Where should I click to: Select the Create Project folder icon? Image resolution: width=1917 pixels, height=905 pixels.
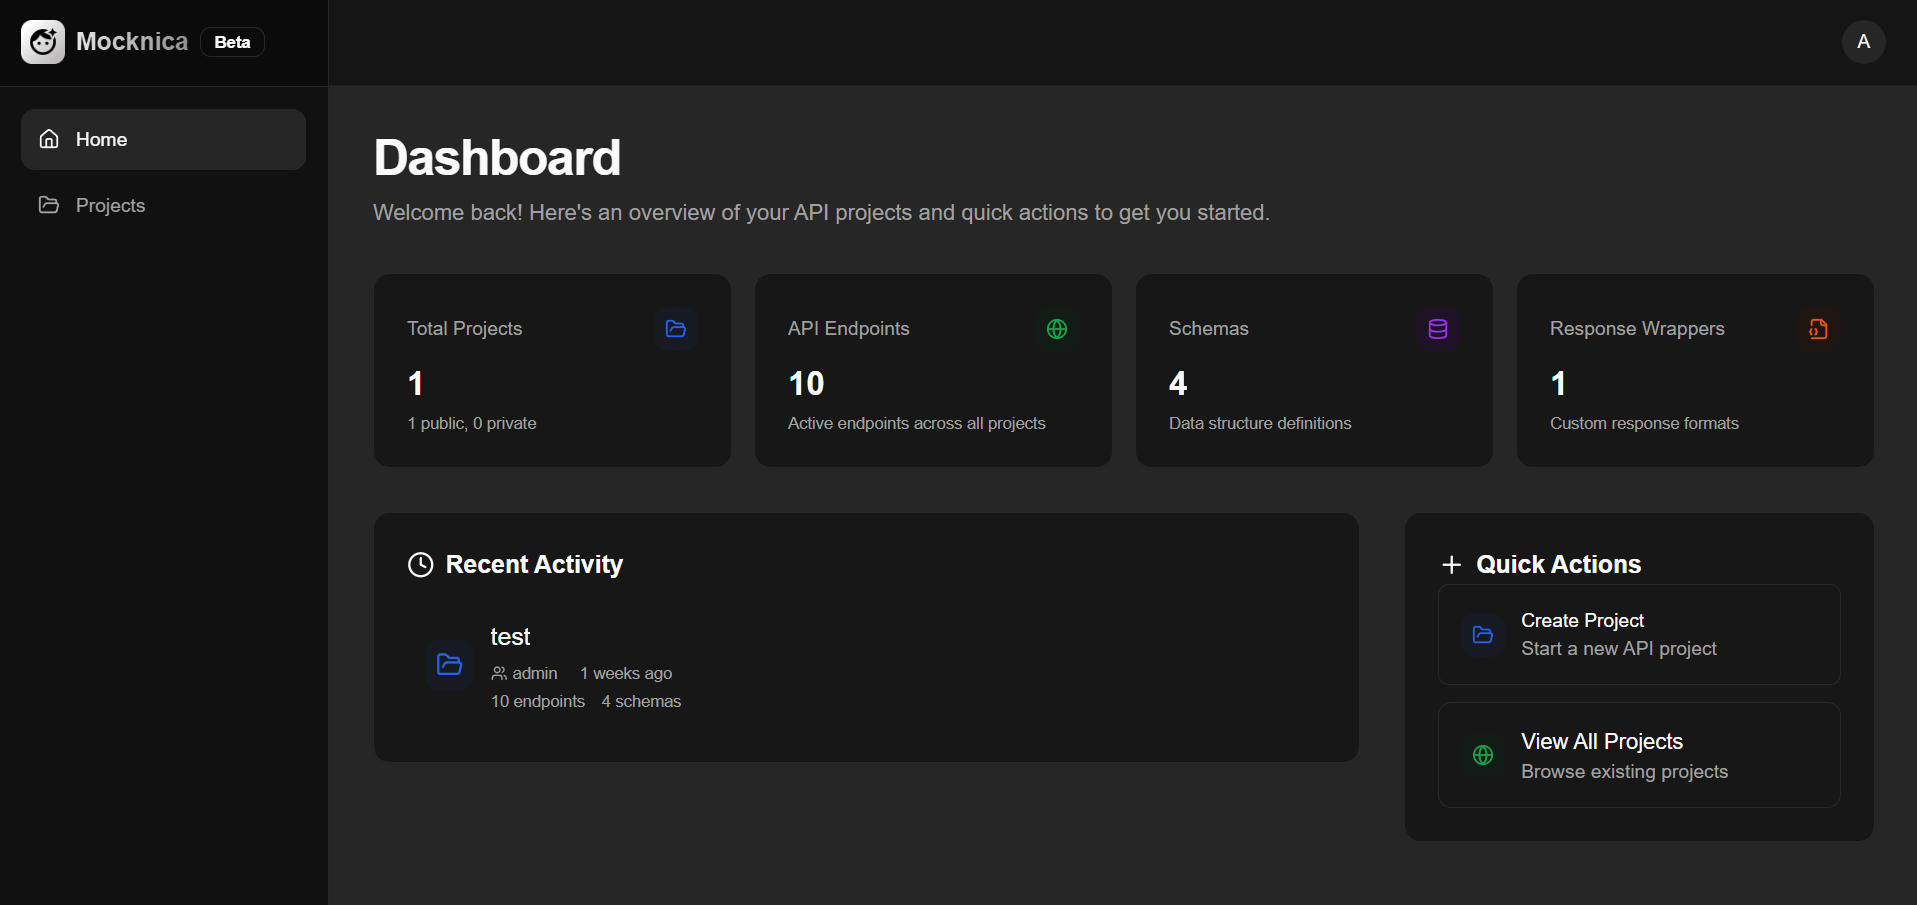coord(1483,635)
